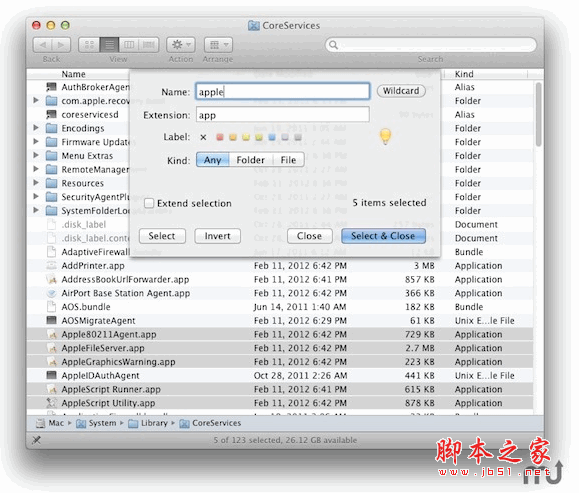This screenshot has width=579, height=493.
Task: Click the vertical scrollbar thumb
Action: tap(539, 114)
